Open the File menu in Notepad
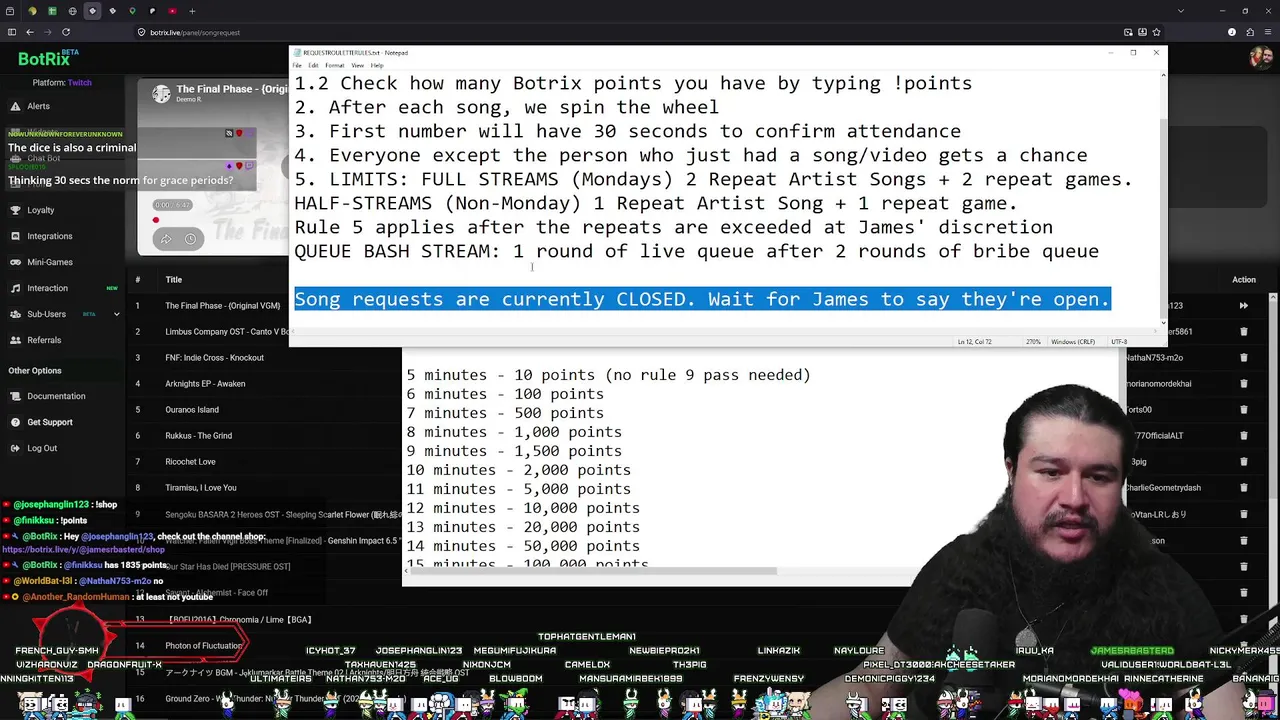Screen dimensions: 1280x720 tap(297, 66)
